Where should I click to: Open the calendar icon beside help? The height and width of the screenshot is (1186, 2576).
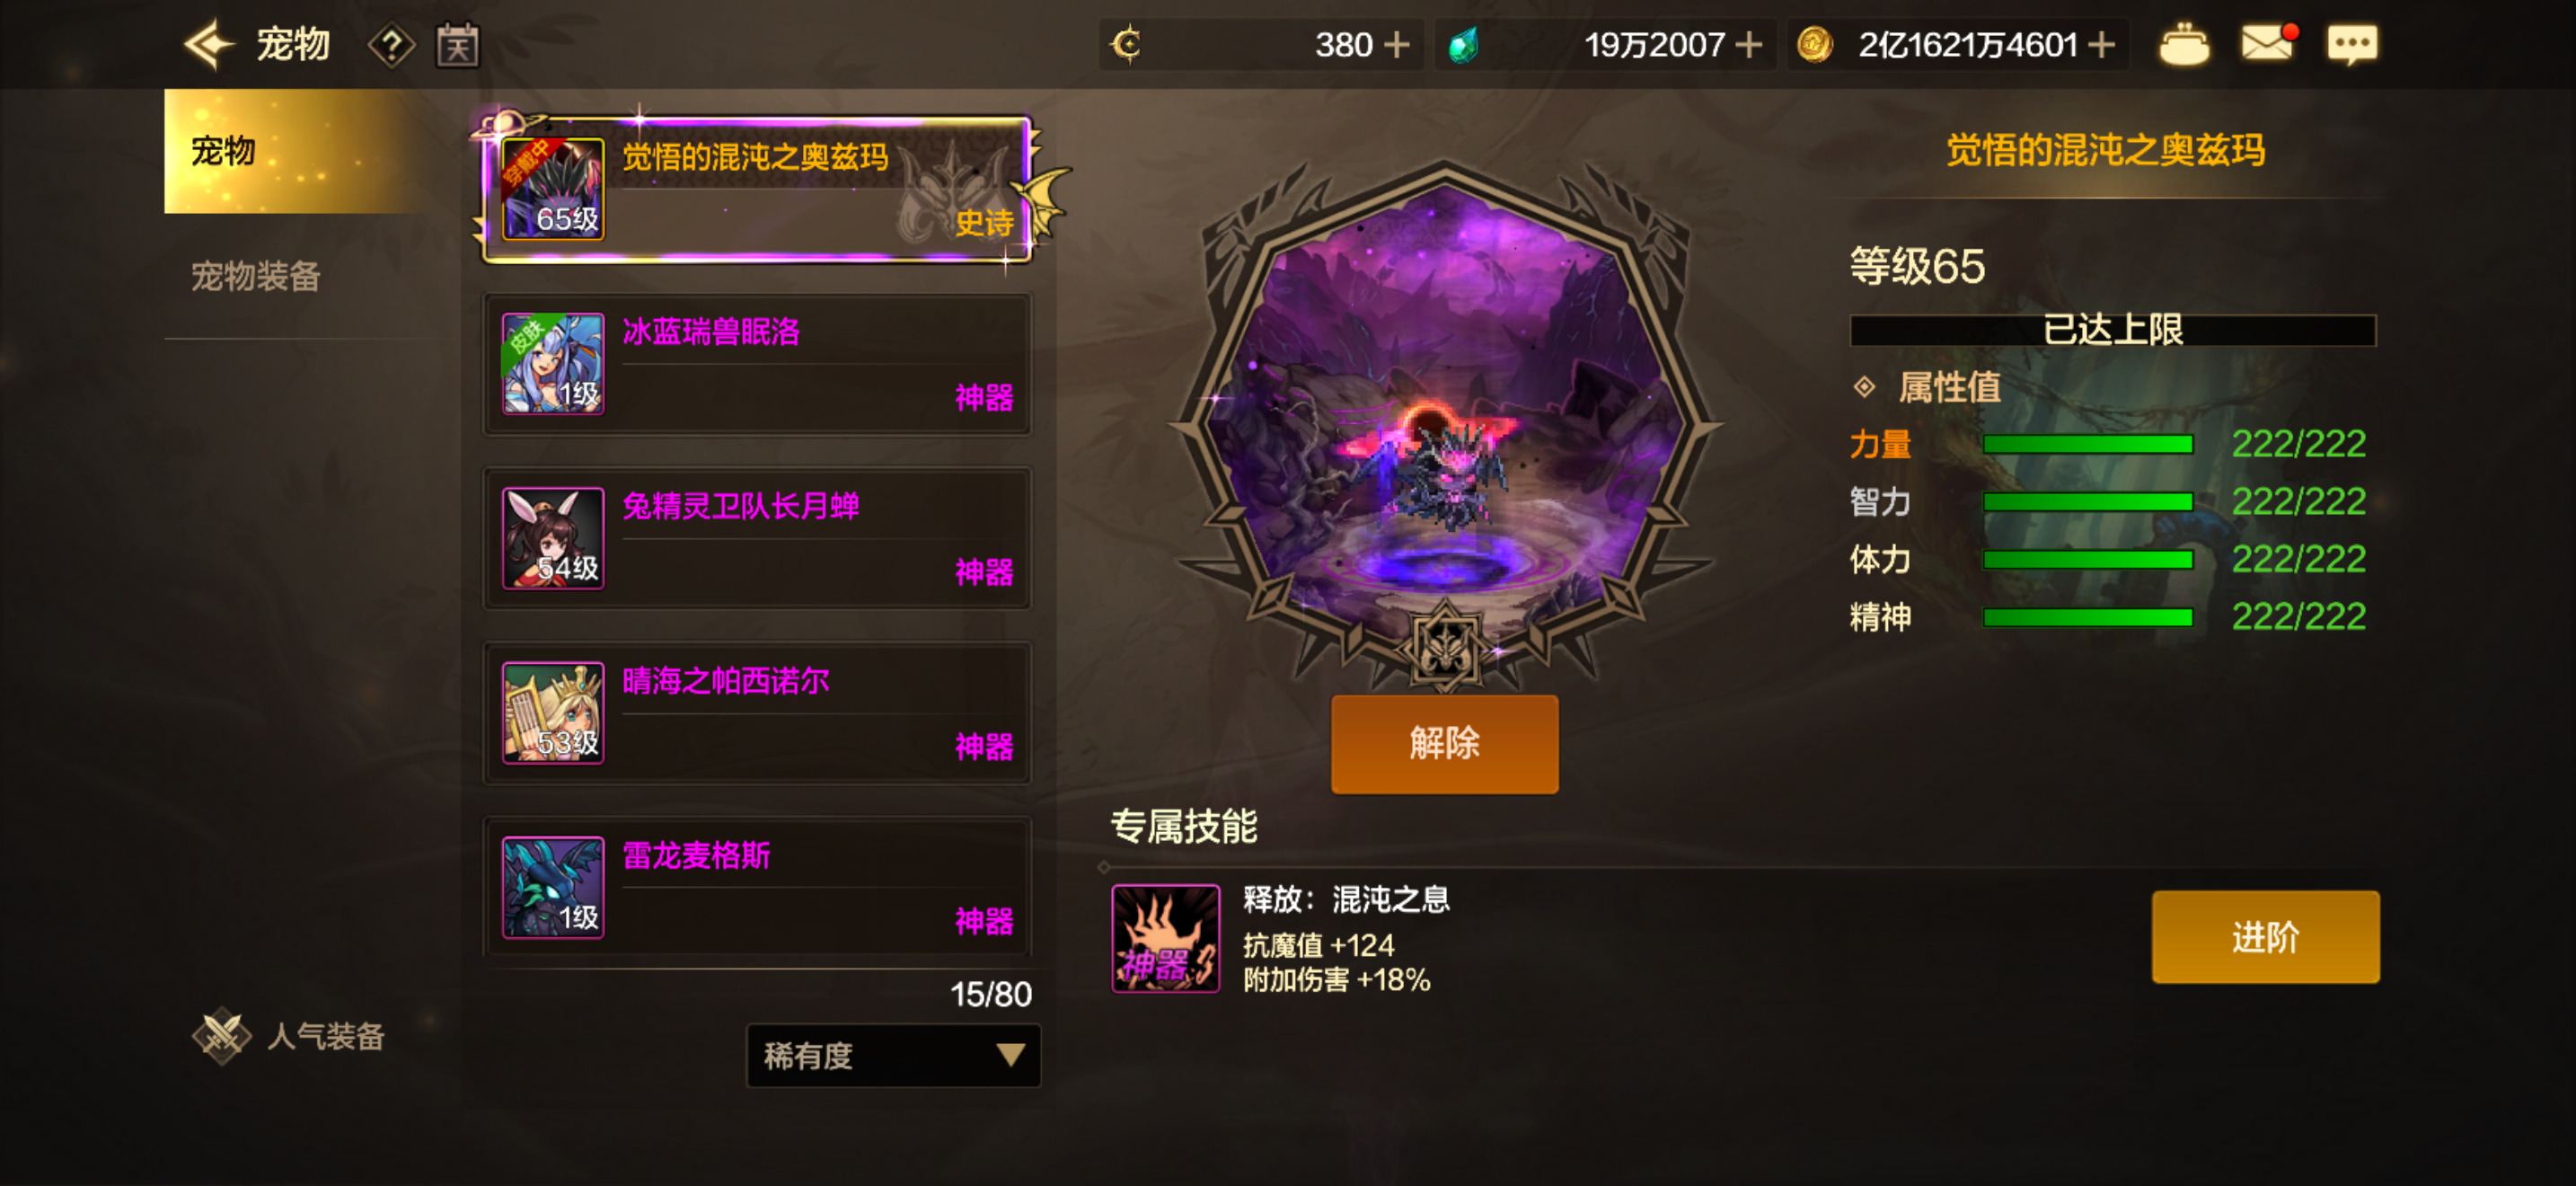(x=458, y=46)
